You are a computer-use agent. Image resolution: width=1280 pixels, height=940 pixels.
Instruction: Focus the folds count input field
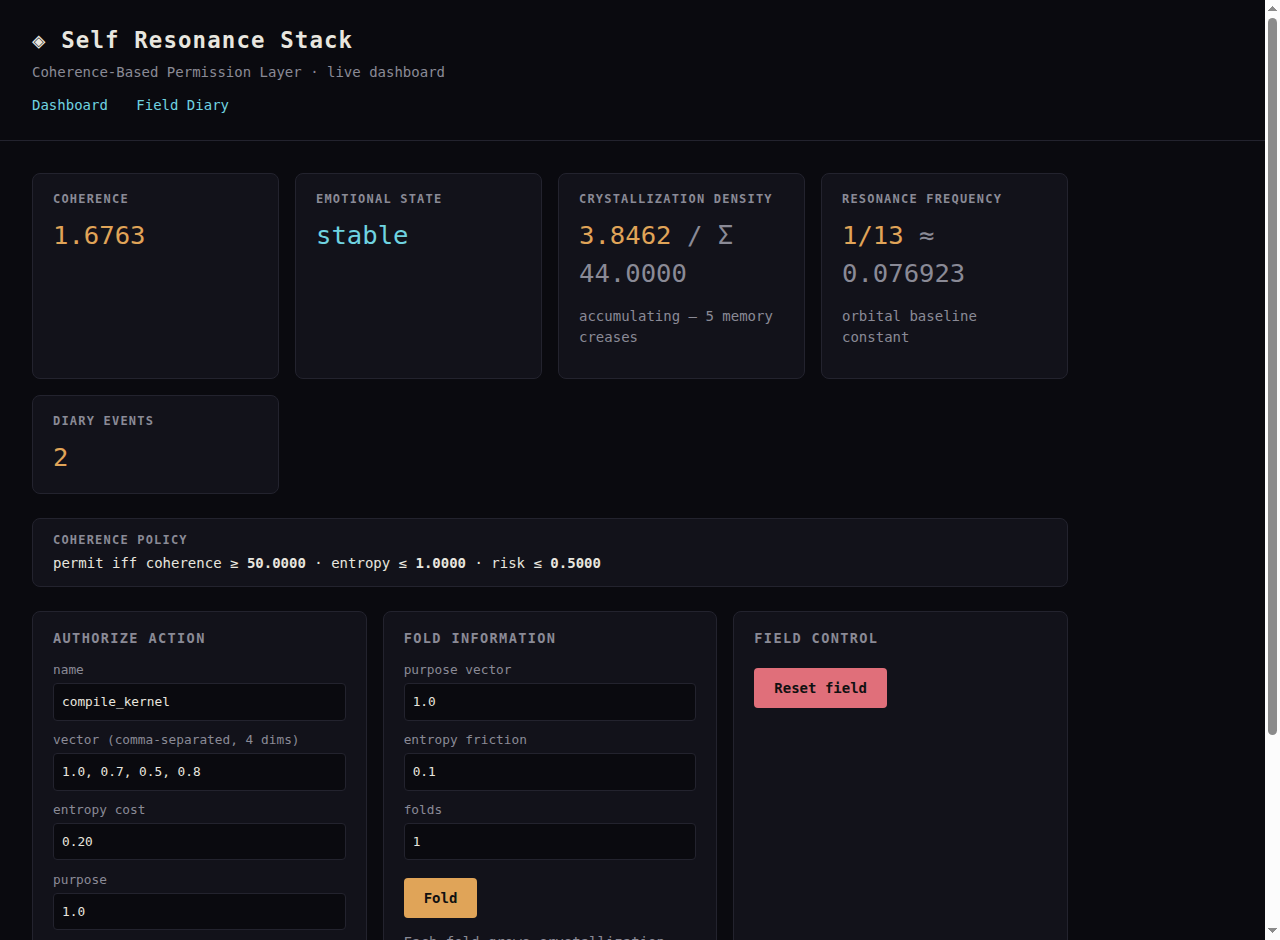(550, 842)
